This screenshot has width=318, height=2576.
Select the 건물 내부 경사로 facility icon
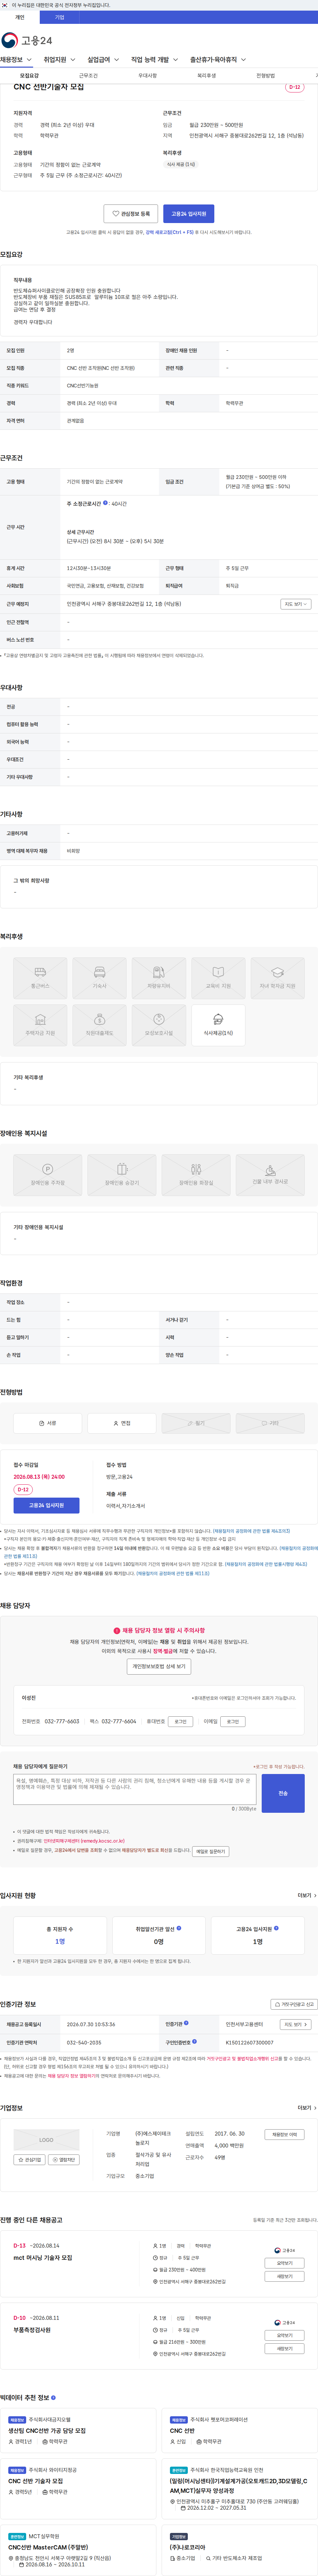point(270,1175)
